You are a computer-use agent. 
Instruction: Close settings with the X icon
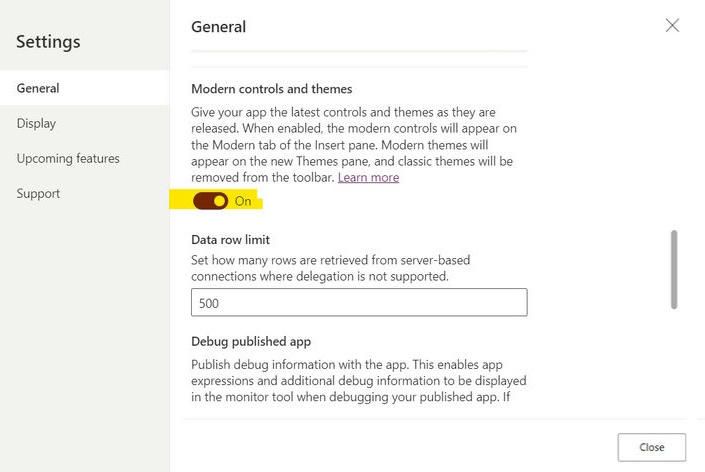coord(672,26)
